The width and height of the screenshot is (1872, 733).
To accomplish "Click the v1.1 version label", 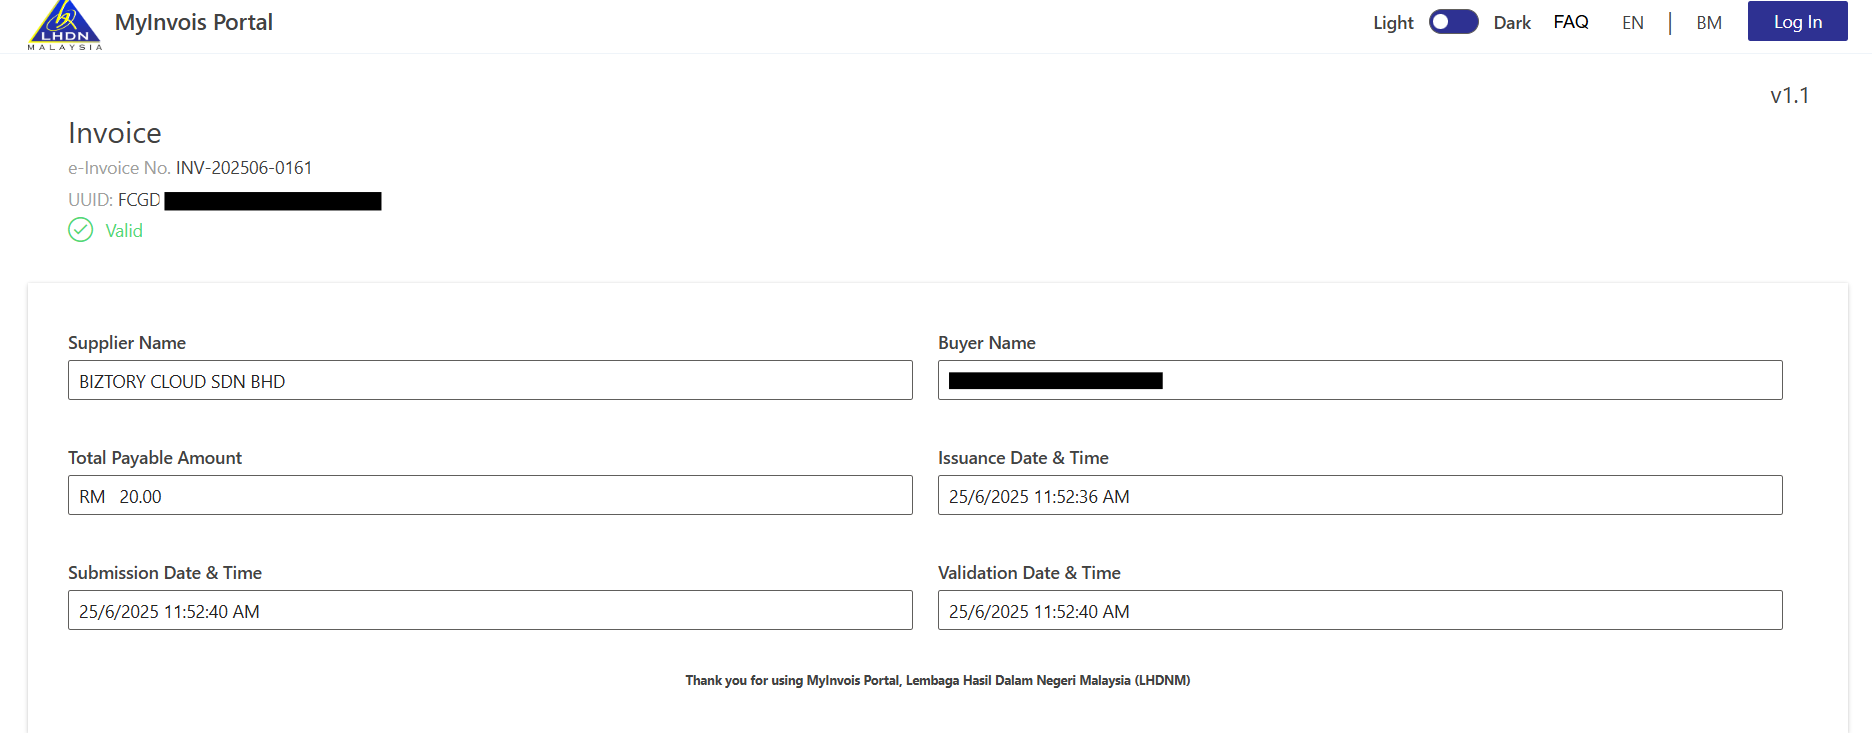I will [x=1790, y=95].
